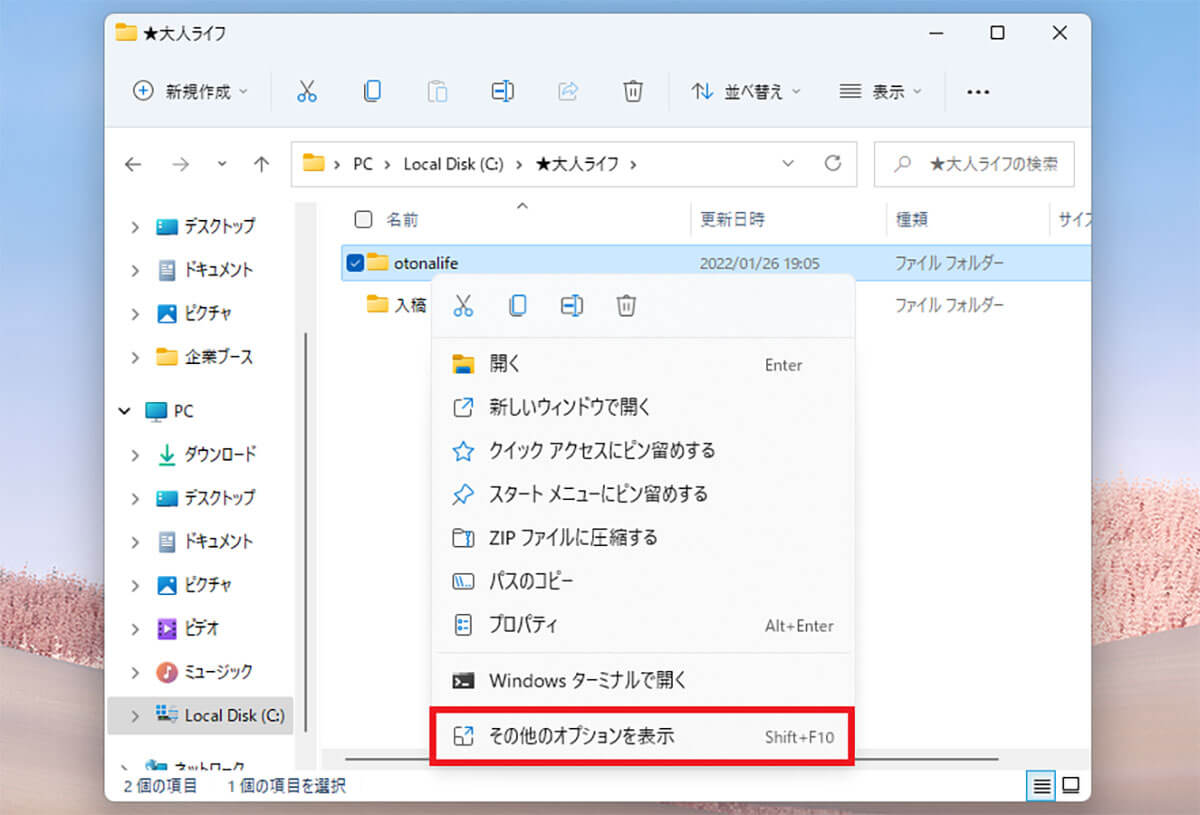1200x815 pixels.
Task: Choose クイック アクセスにピン留めする
Action: [642, 451]
